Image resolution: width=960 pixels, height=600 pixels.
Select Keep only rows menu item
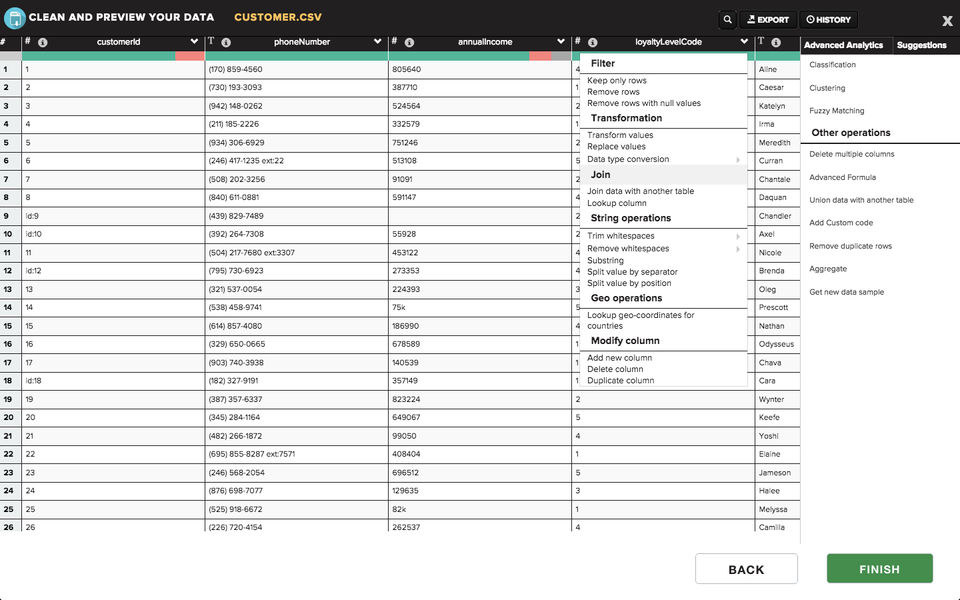[x=617, y=81]
